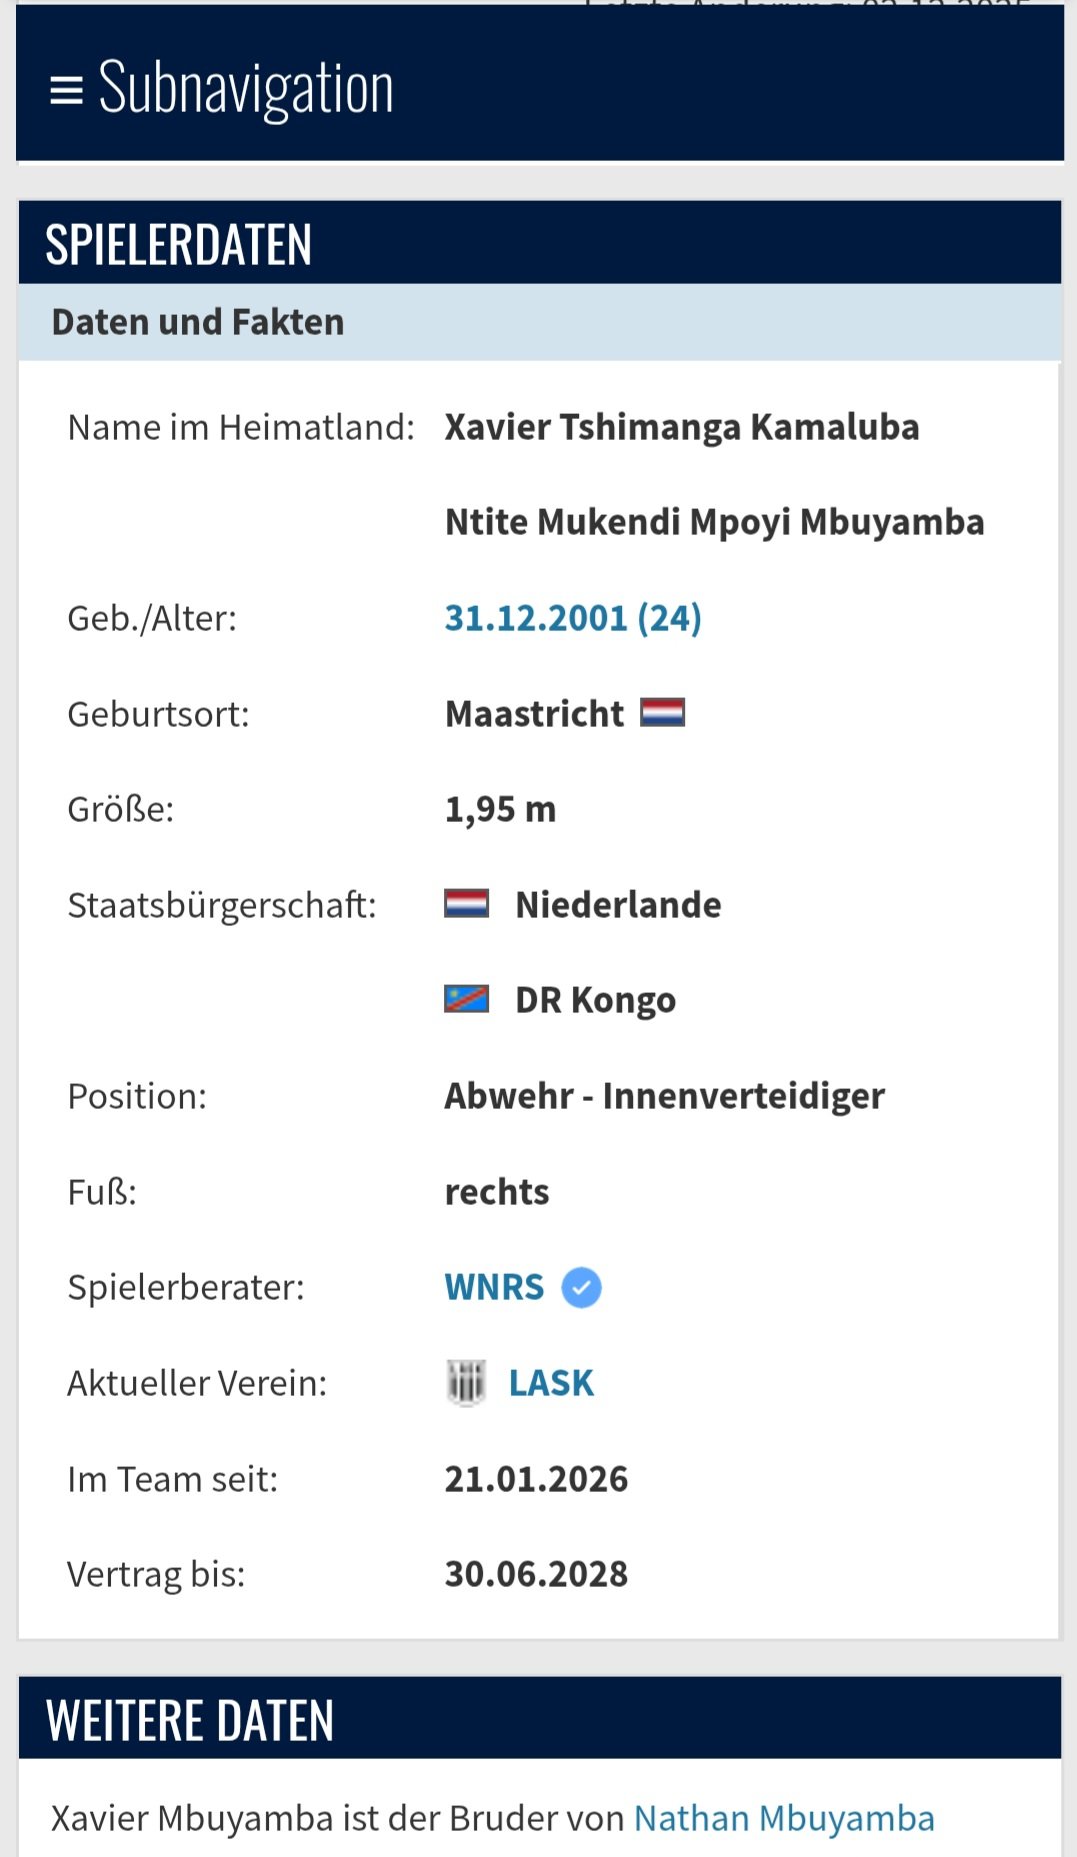
Task: Open Nathan Mbuyamba's profile link
Action: tap(784, 1818)
